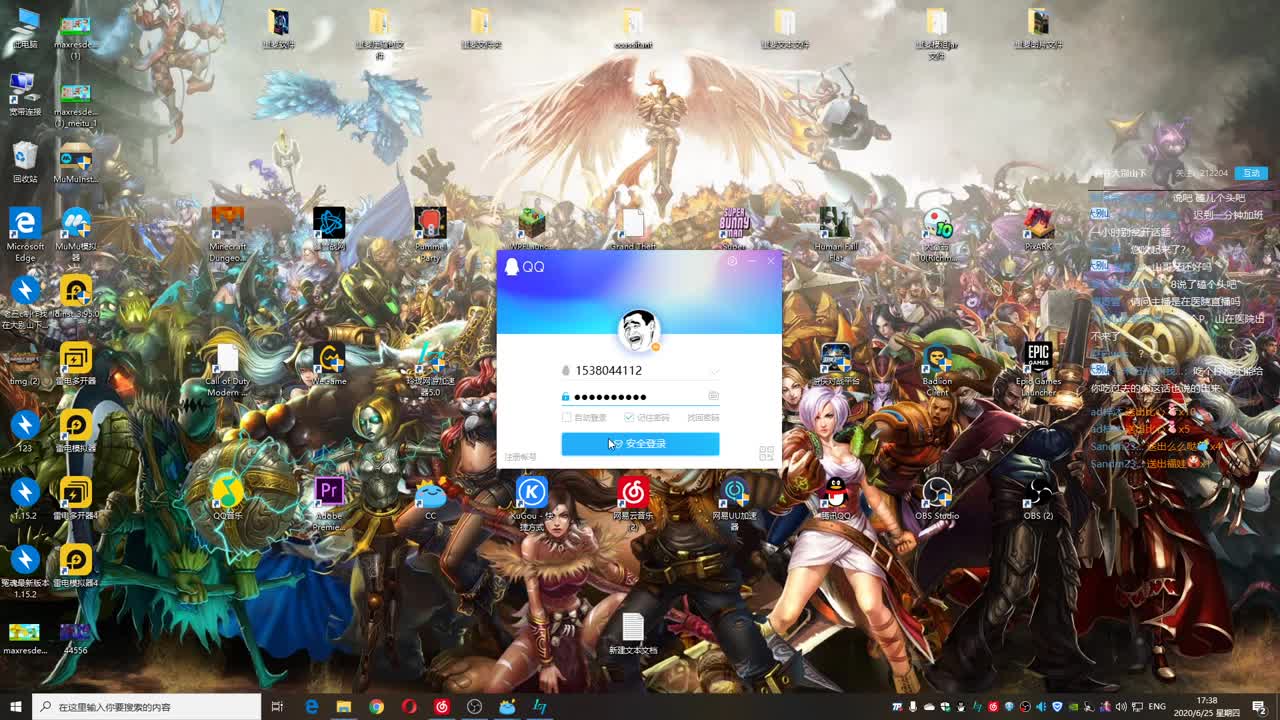Select the 新建文本文档 text file icon
This screenshot has height=720, width=1280.
tap(633, 634)
